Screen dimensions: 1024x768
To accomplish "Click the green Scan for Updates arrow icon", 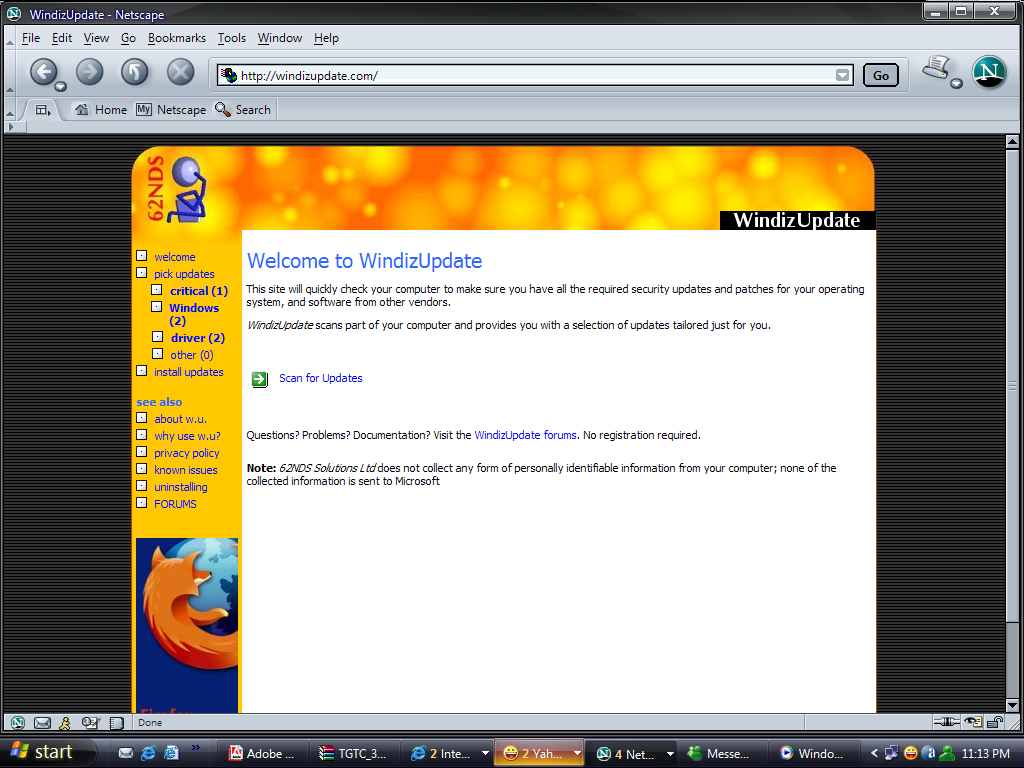I will coord(260,378).
